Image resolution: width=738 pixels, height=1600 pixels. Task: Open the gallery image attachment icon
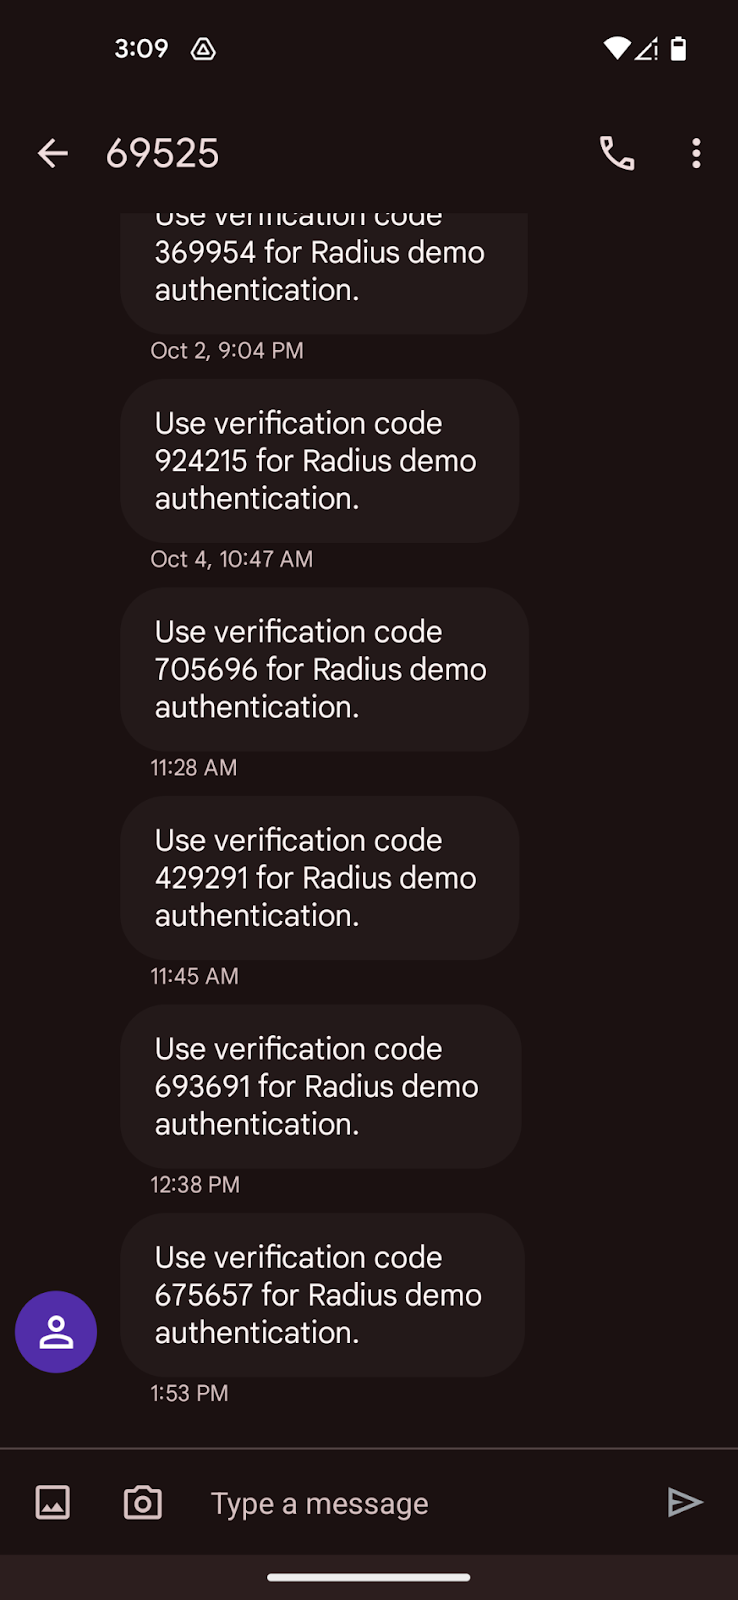click(53, 1502)
